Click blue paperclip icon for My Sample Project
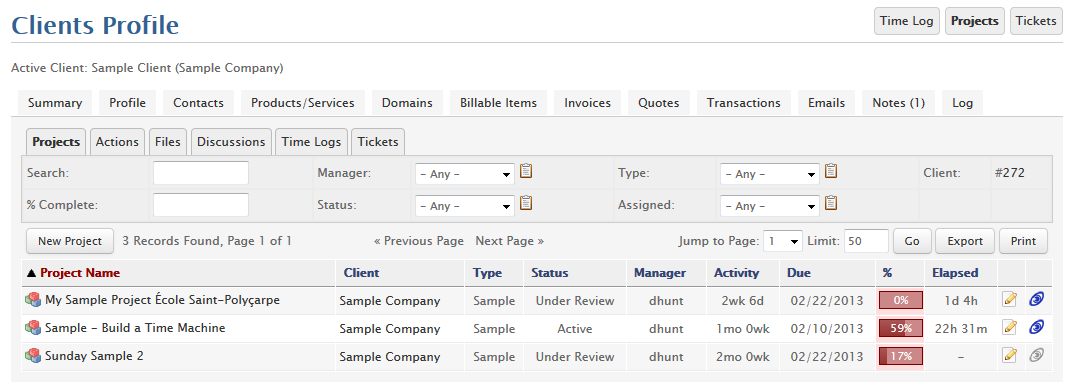This screenshot has height=390, width=1067. [1037, 299]
